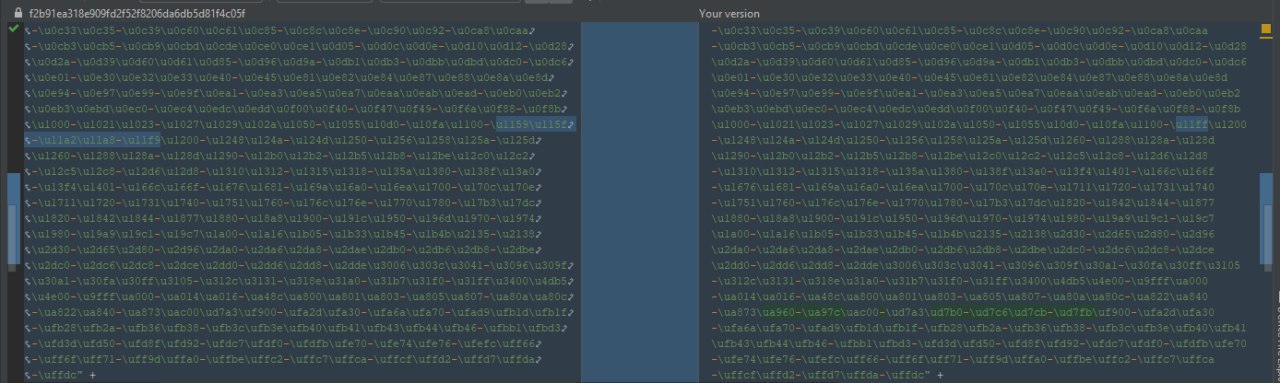Screen dimensions: 1280x383
Task: Click highlighted \u11ff change in right pane
Action: click(x=1192, y=123)
